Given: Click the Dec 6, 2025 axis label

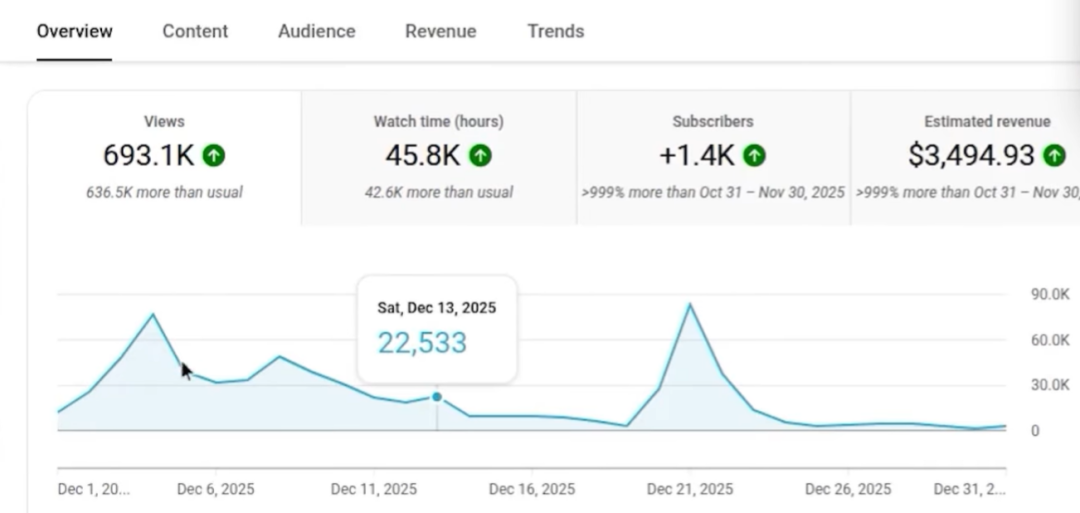Looking at the screenshot, I should (215, 489).
